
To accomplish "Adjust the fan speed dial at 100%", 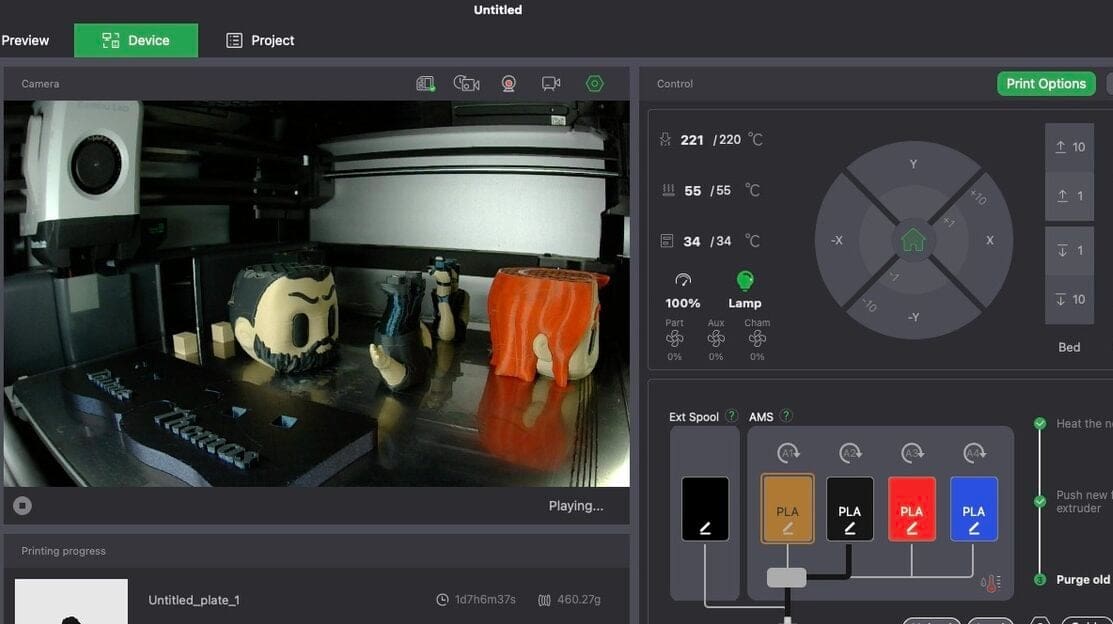I will (x=682, y=280).
